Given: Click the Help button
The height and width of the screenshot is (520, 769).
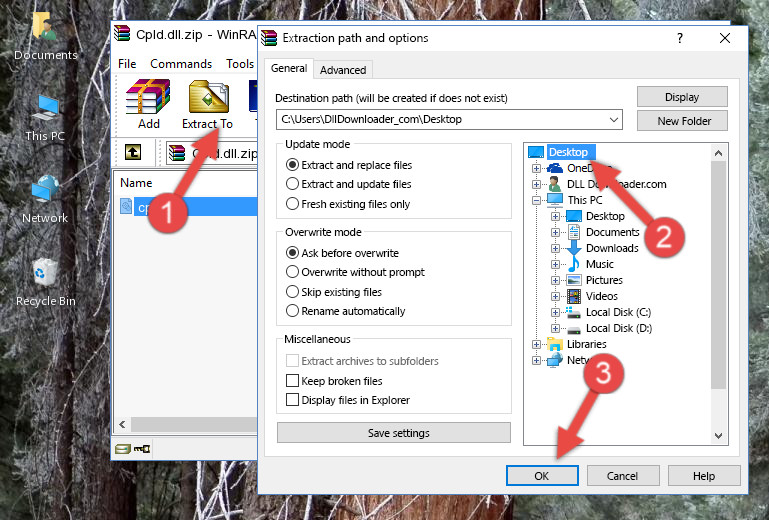Looking at the screenshot, I should pyautogui.click(x=704, y=476).
